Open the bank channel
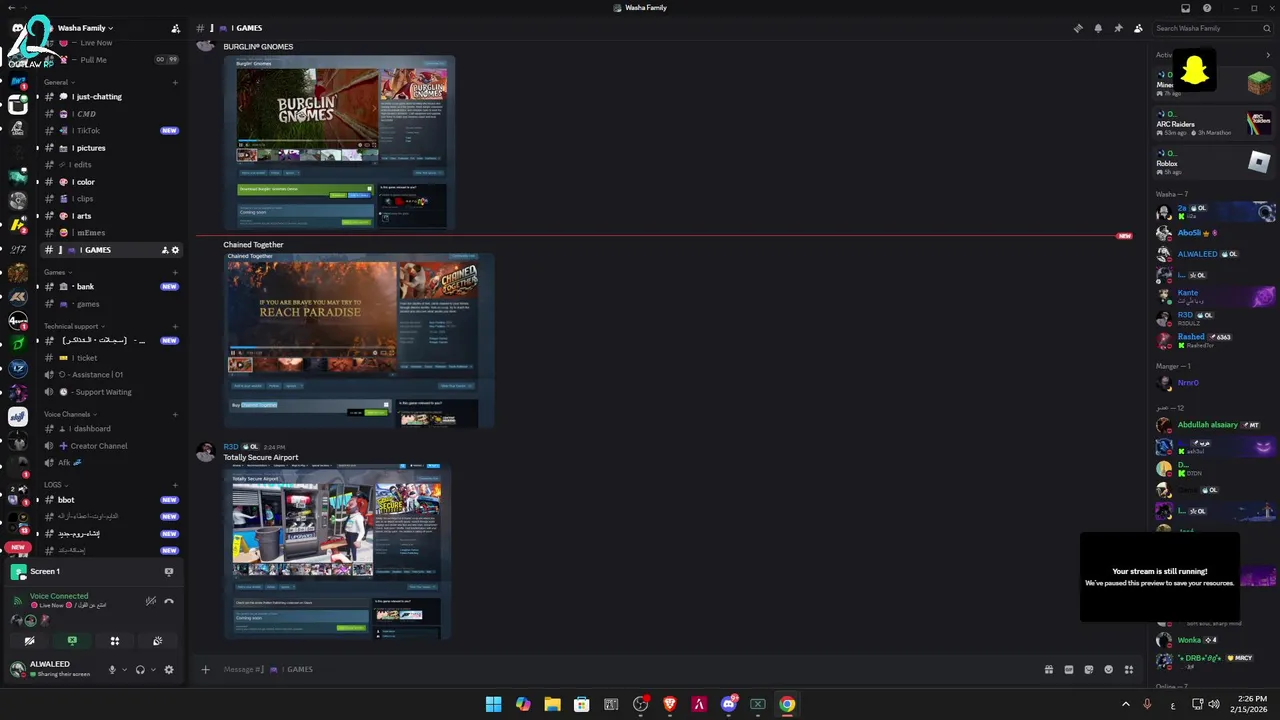Viewport: 1280px width, 720px height. pos(111,287)
